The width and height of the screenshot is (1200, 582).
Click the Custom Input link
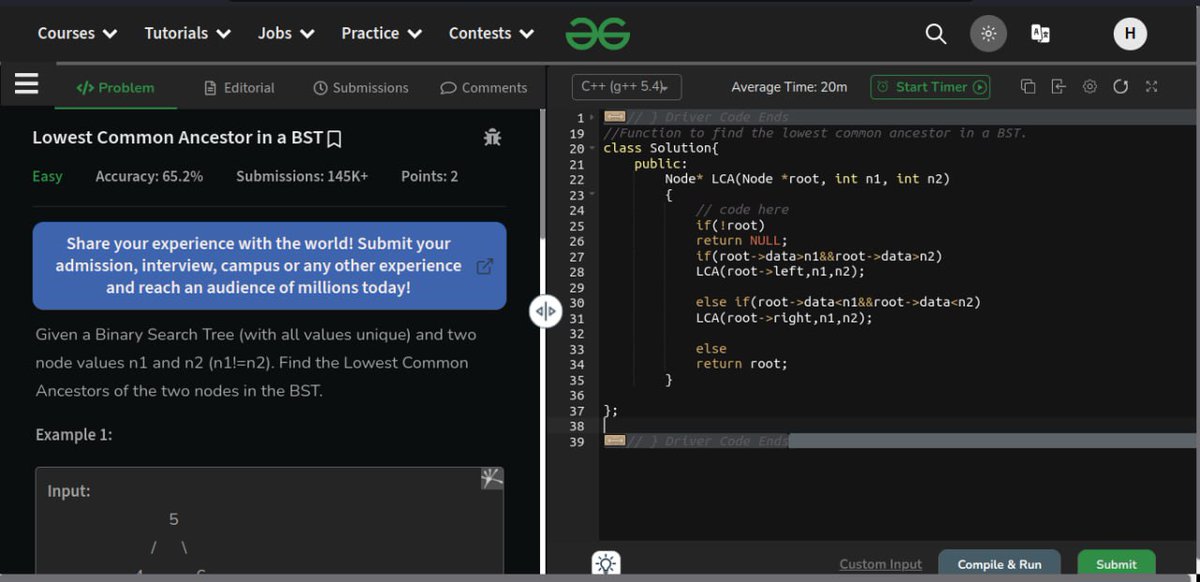tap(880, 564)
